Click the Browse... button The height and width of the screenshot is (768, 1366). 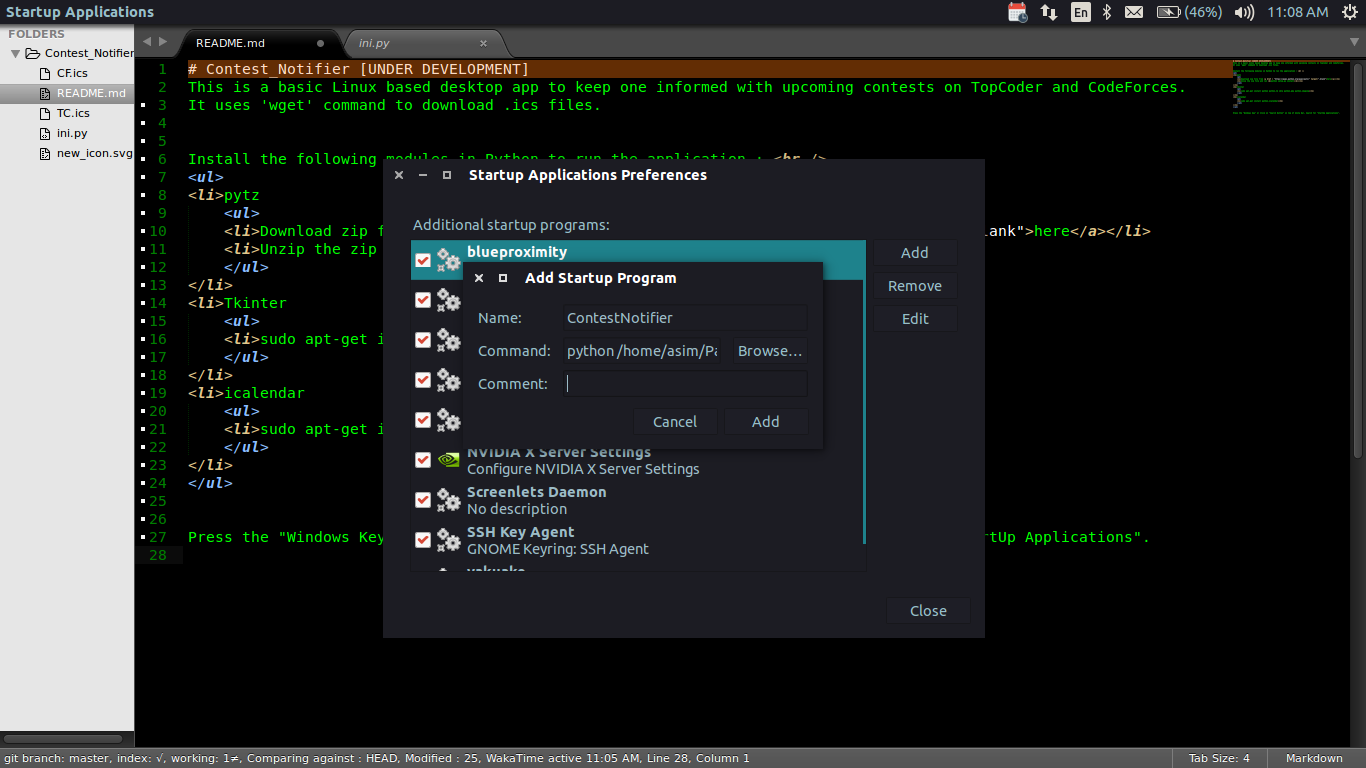click(x=769, y=351)
